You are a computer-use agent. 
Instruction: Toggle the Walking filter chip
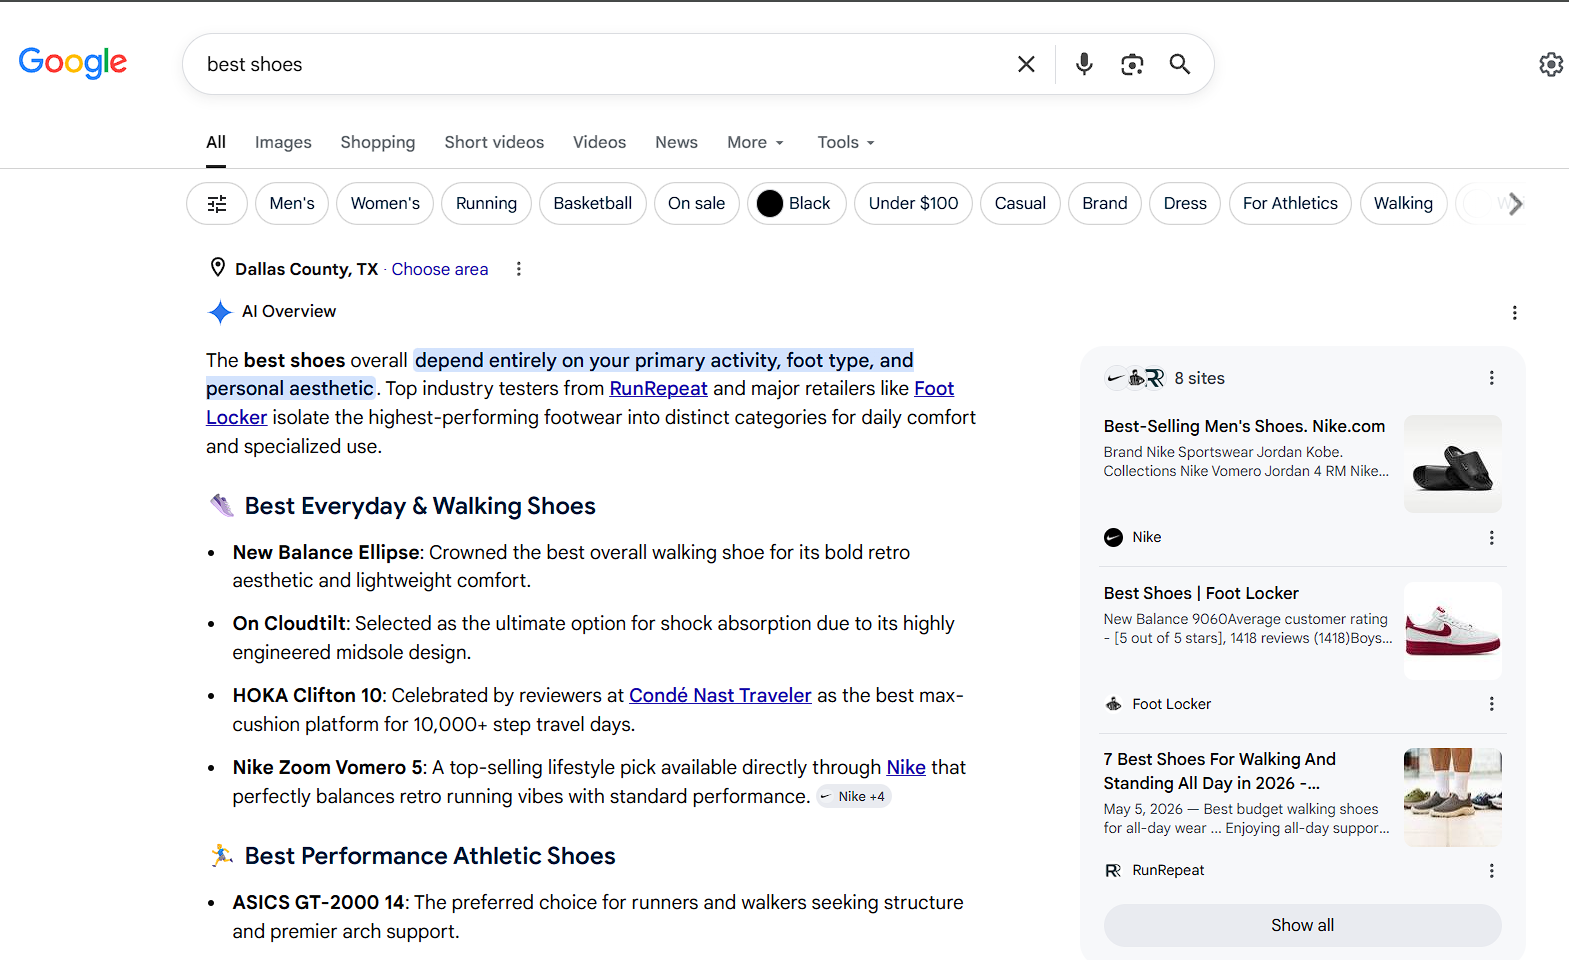(1403, 204)
